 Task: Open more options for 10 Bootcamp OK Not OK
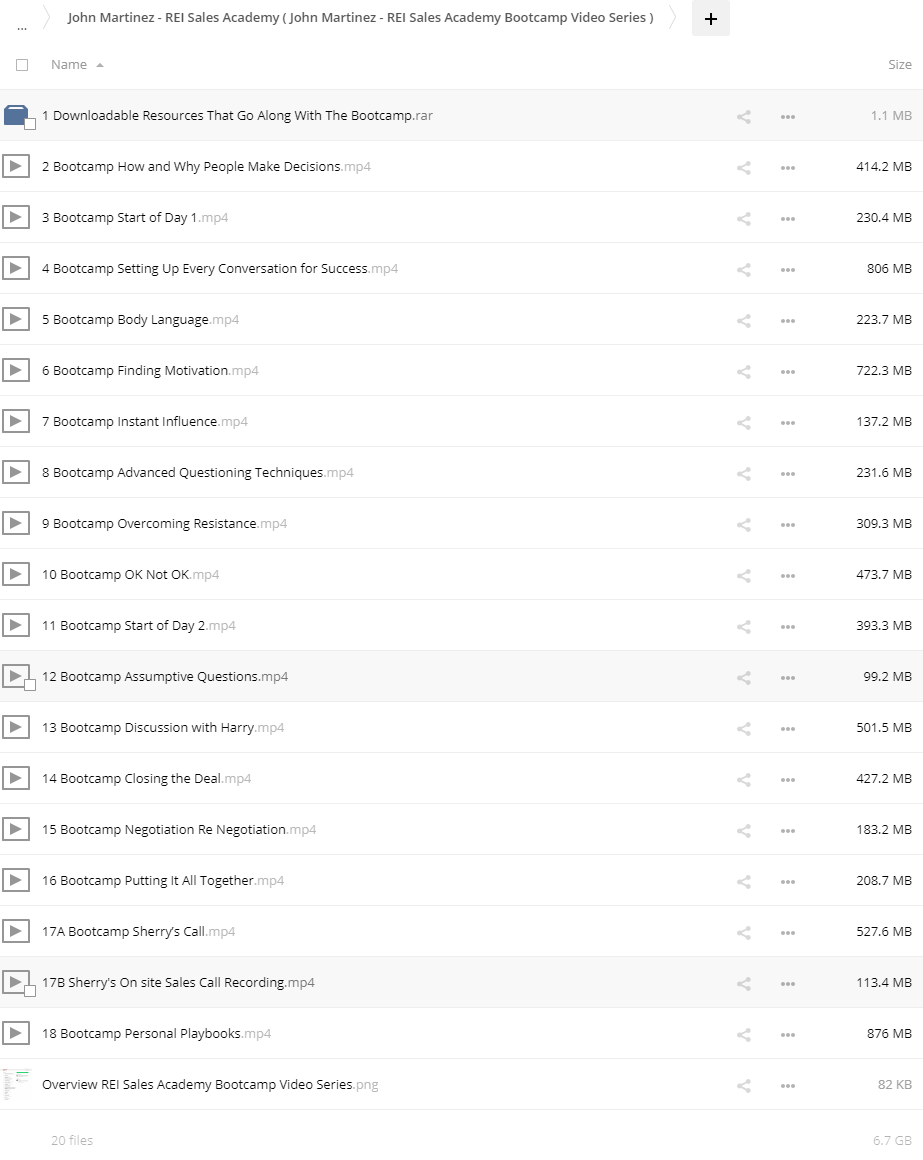pyautogui.click(x=788, y=576)
